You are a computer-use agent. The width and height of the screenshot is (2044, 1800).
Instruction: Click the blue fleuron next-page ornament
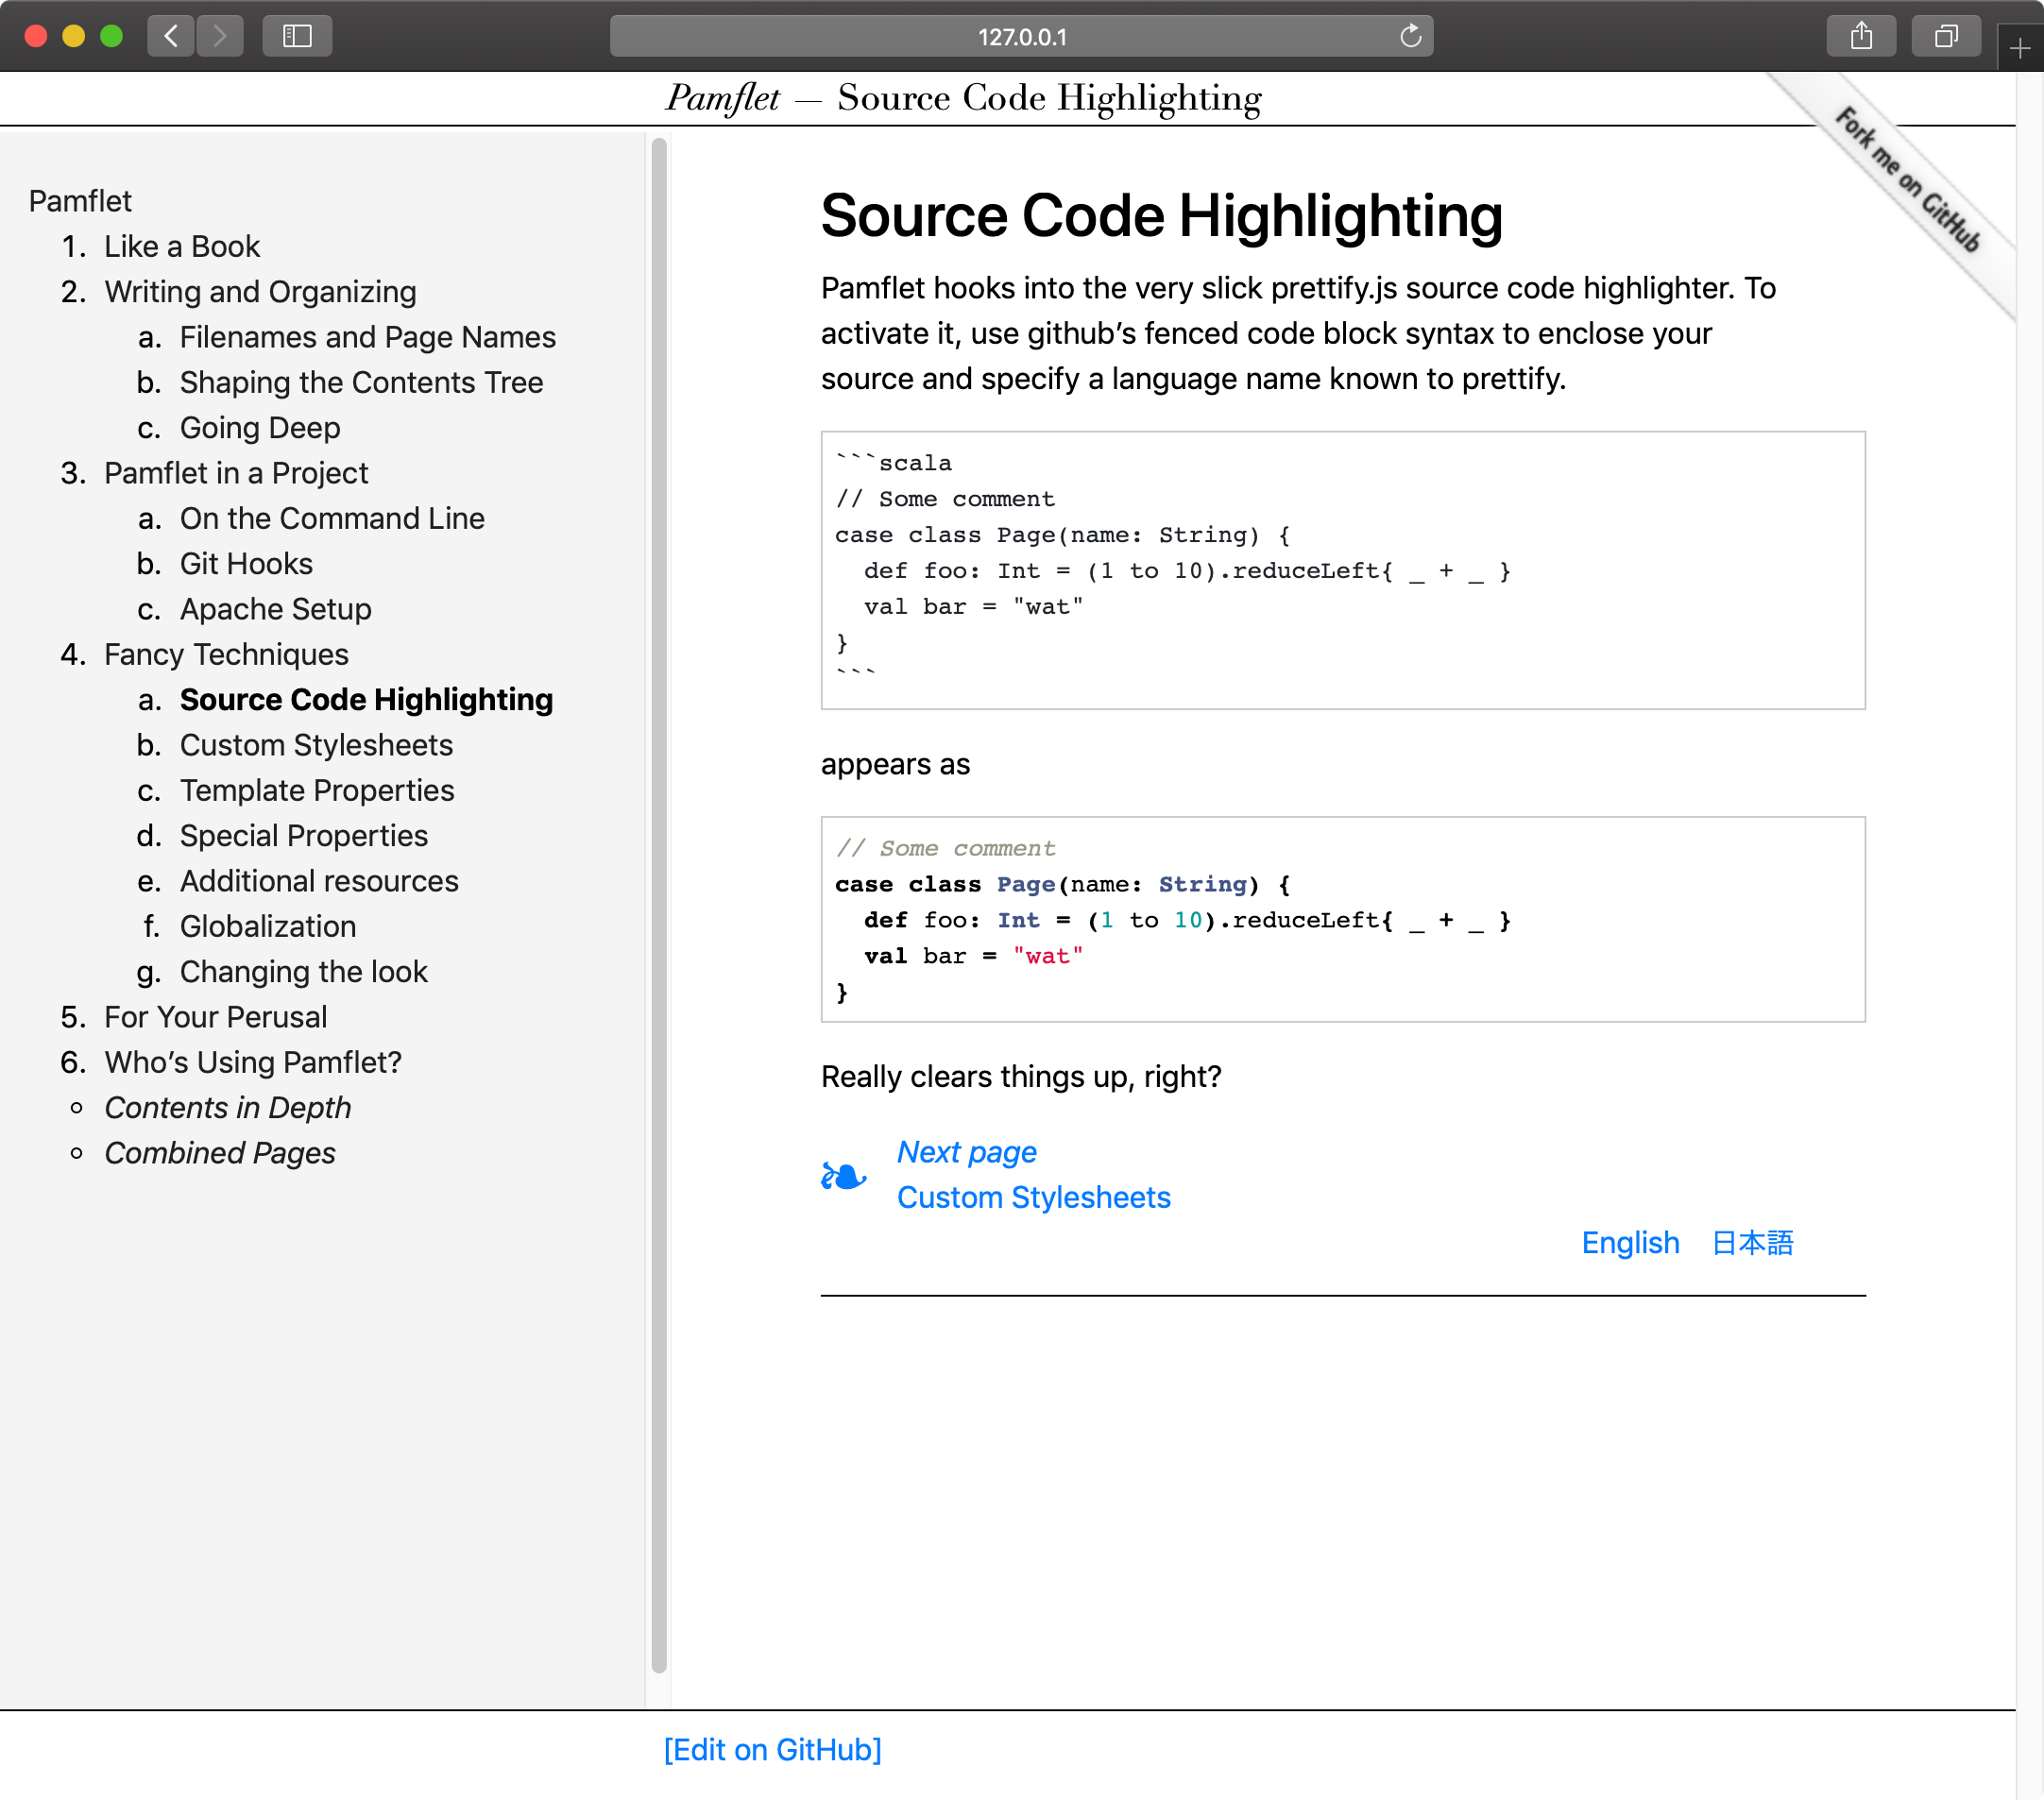(x=844, y=1176)
